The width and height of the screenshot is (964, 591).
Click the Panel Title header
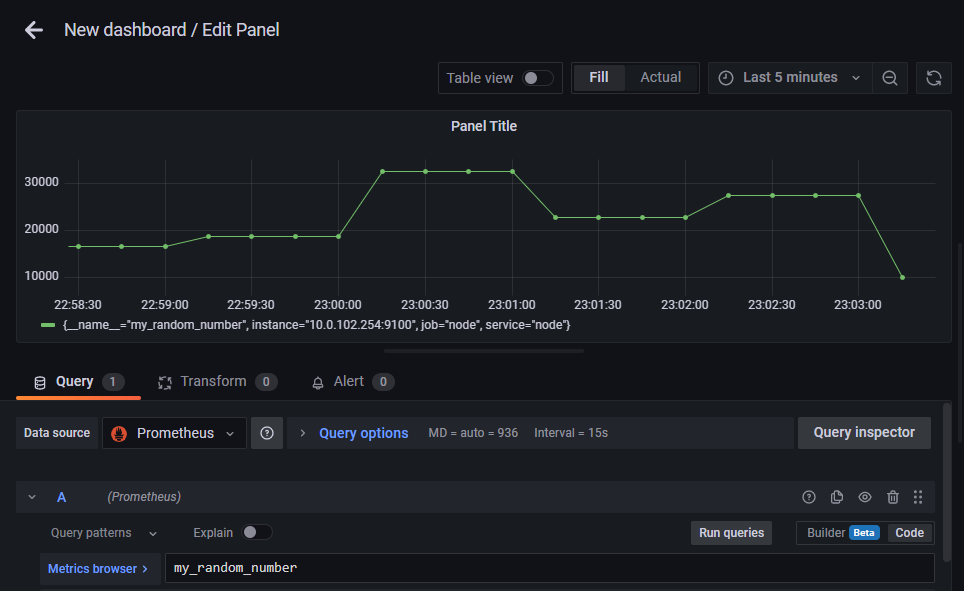tap(484, 126)
